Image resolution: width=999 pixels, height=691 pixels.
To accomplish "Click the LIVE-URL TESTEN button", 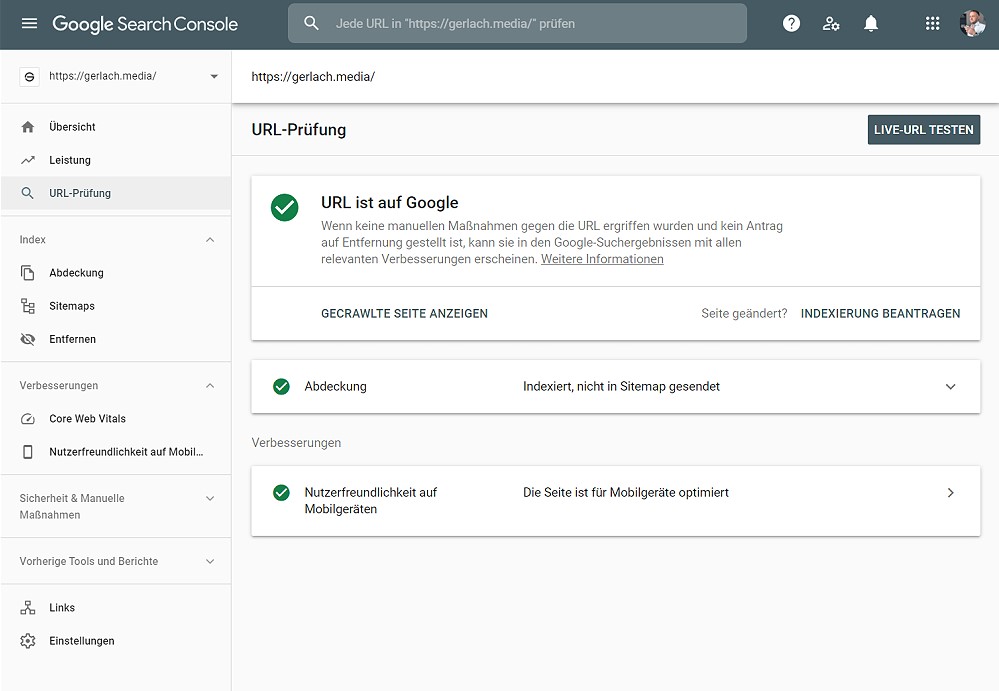I will tap(923, 130).
